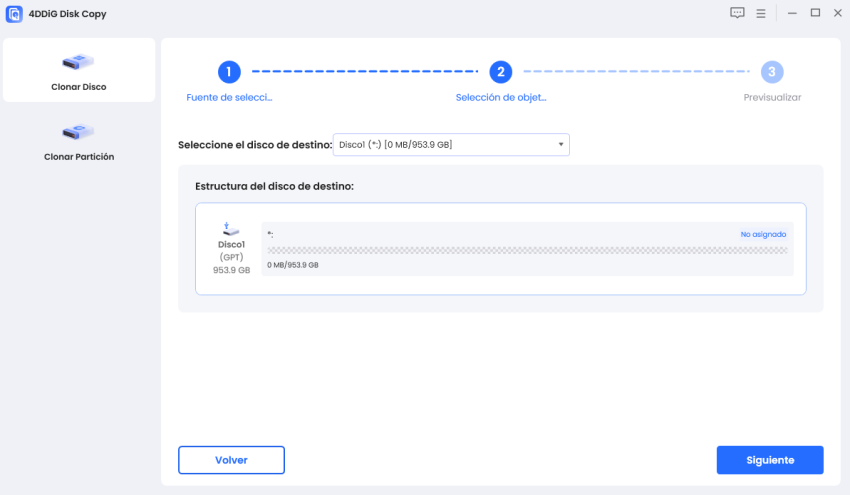Minimize the 4DDiG Disk Copy window
850x495 pixels.
pyautogui.click(x=792, y=13)
